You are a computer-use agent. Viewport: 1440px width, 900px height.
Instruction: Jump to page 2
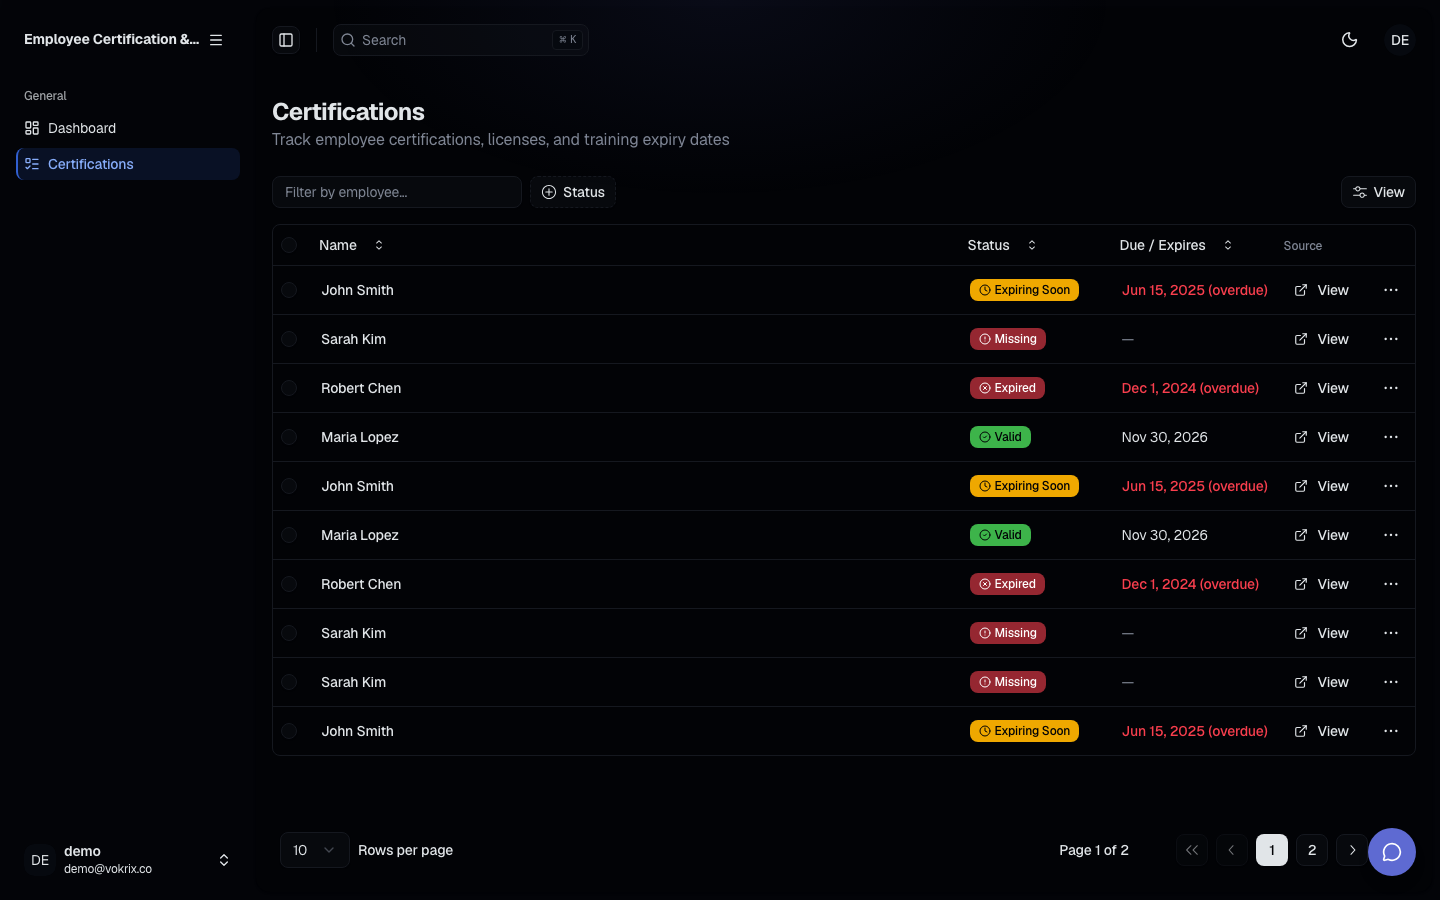pos(1312,850)
